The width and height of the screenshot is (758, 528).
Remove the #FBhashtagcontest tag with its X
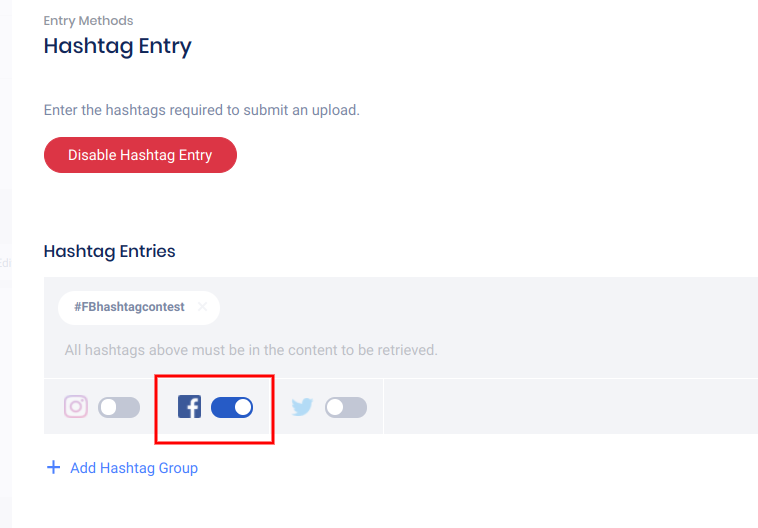click(202, 307)
